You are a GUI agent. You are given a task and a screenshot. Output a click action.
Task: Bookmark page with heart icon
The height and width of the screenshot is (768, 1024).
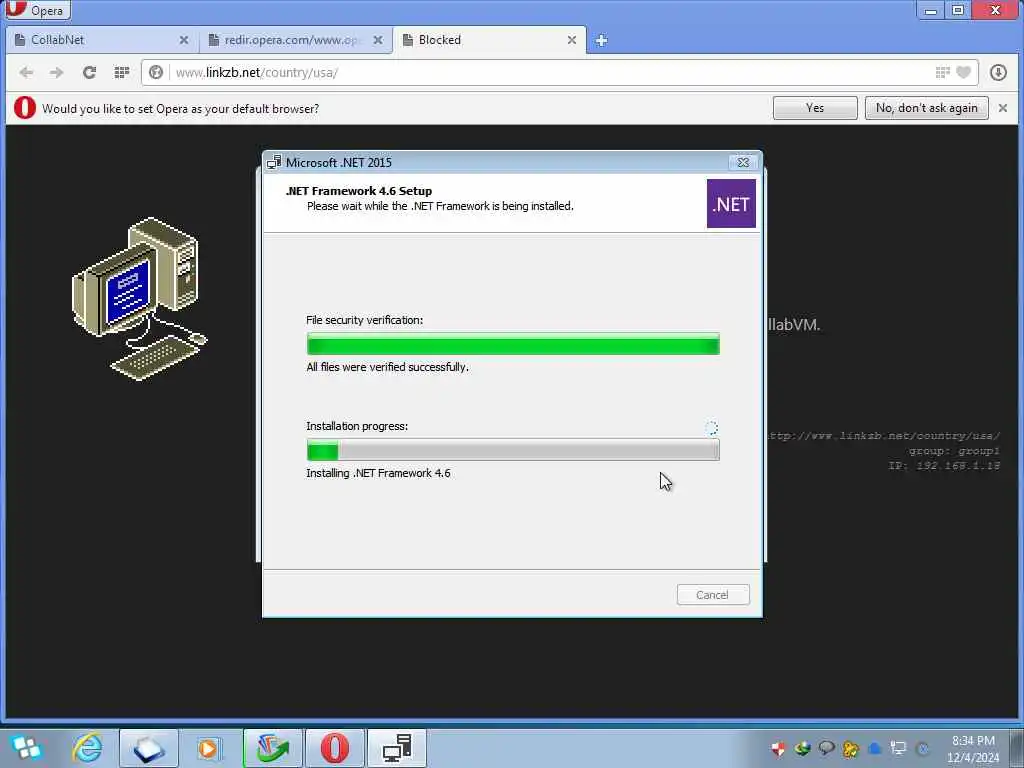click(x=963, y=72)
